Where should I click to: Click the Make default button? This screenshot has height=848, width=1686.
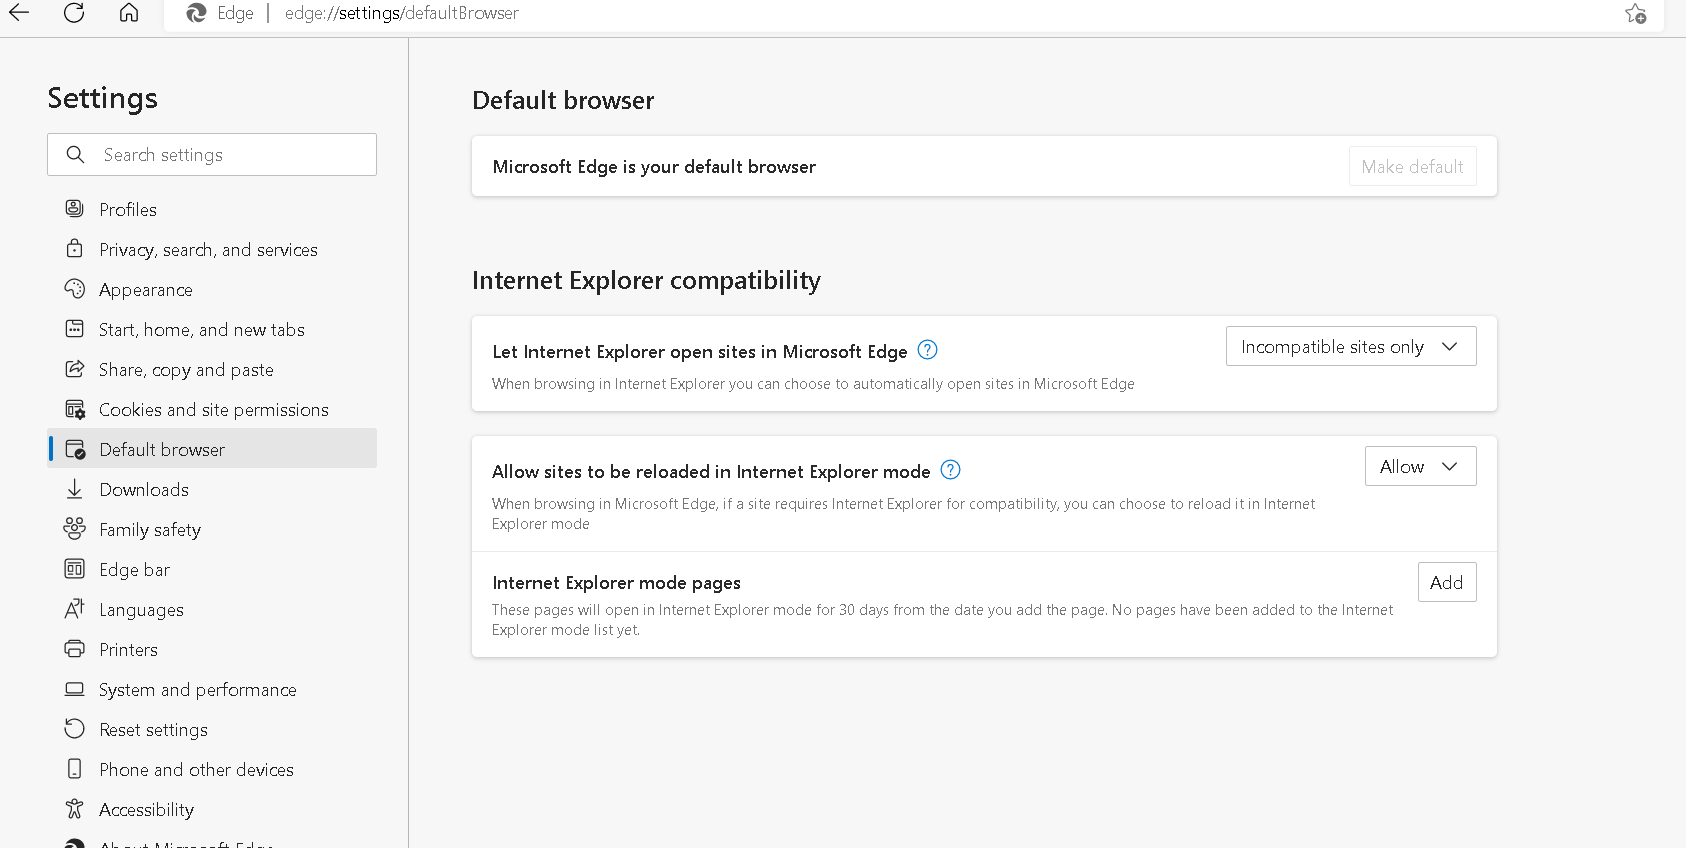coord(1412,166)
